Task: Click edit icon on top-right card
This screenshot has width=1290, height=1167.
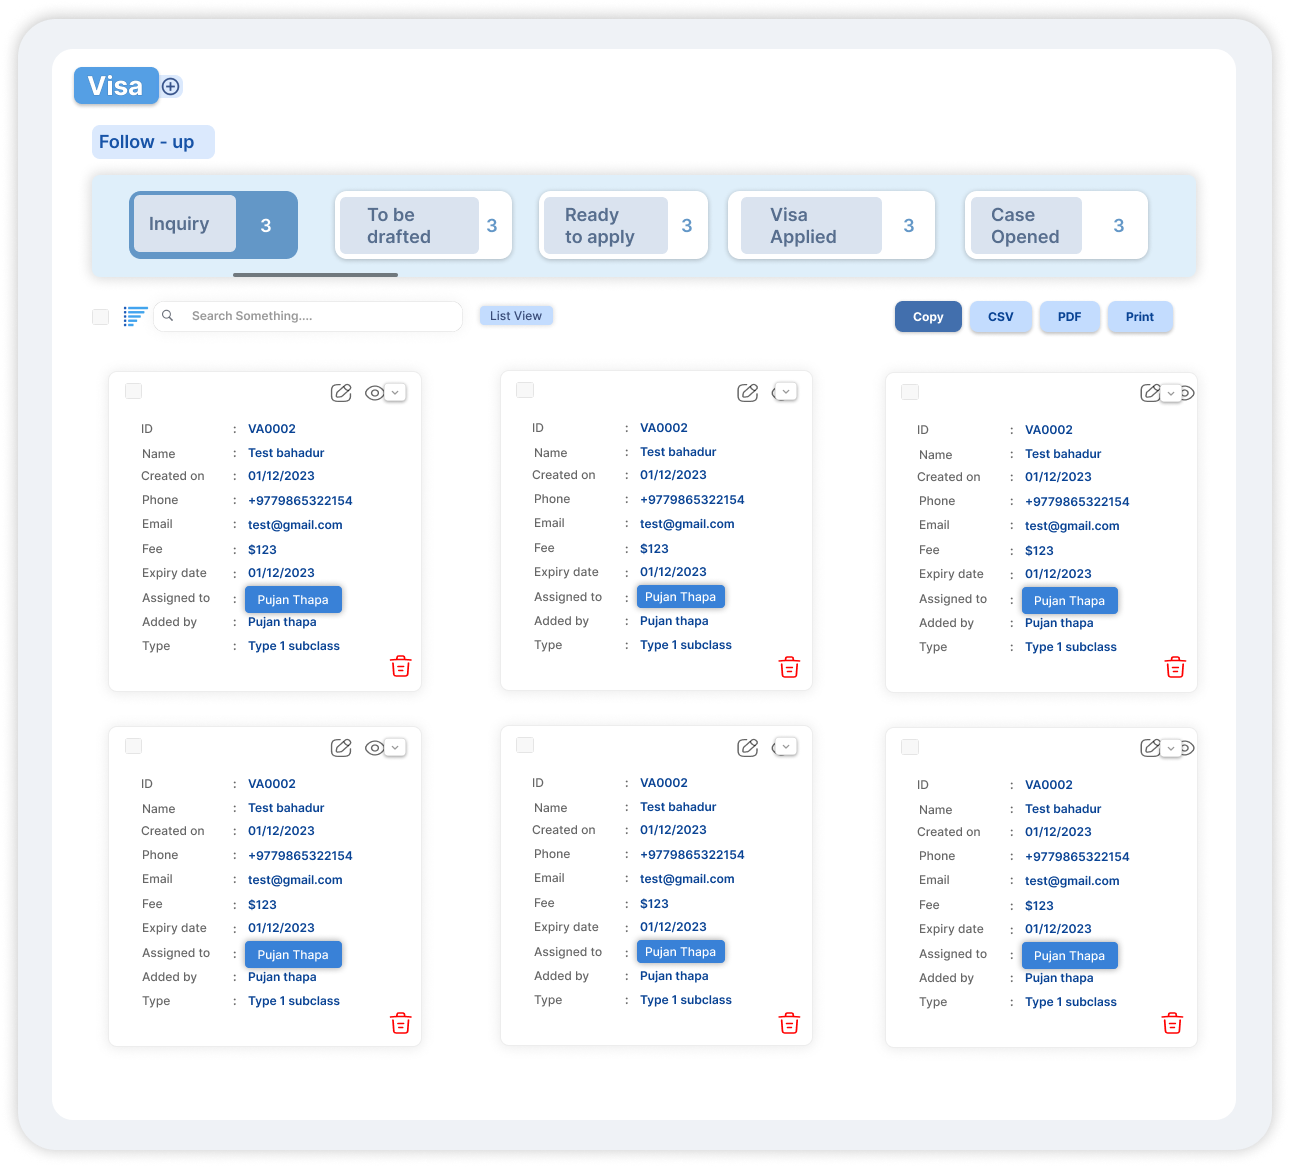Action: tap(1150, 393)
